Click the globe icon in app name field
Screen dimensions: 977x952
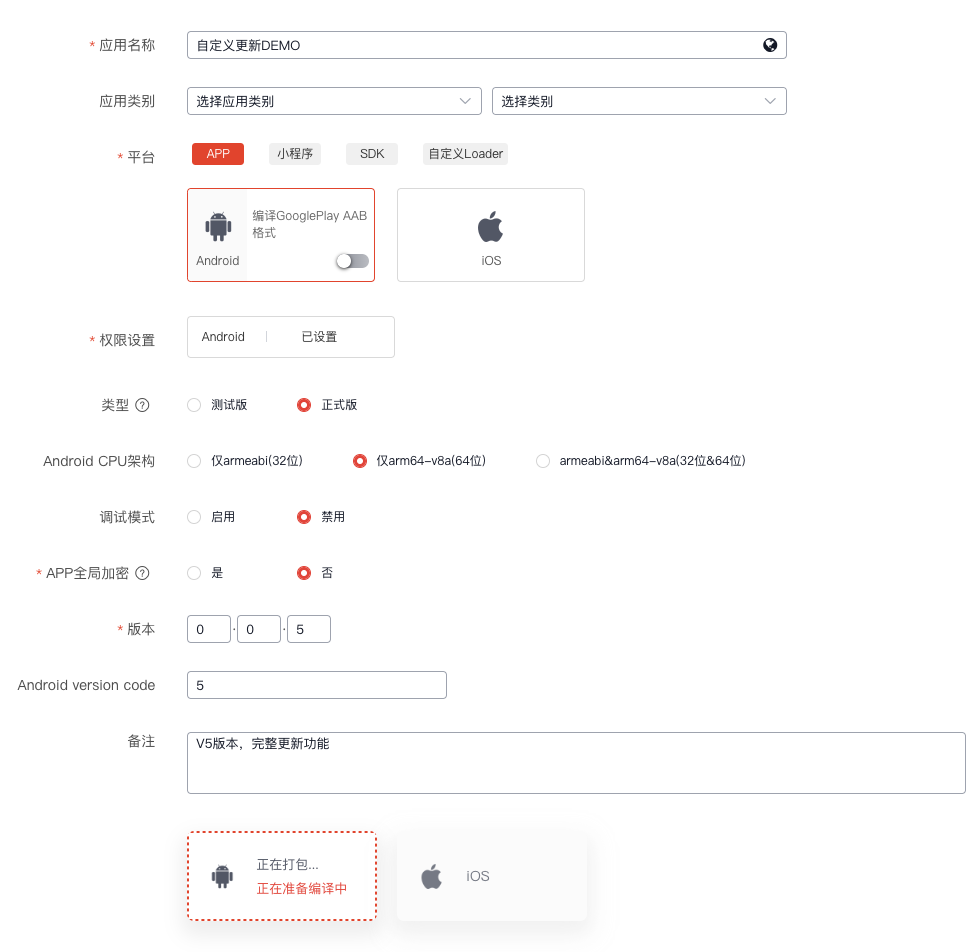(770, 45)
